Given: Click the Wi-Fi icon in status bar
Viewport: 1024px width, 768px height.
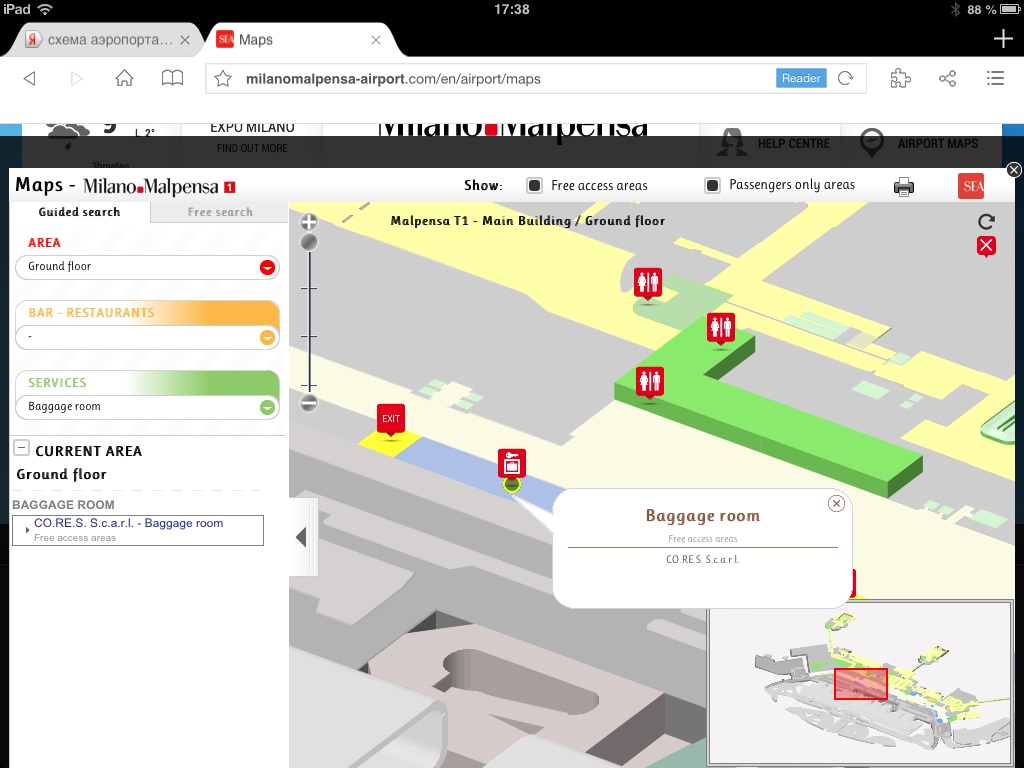Looking at the screenshot, I should pyautogui.click(x=45, y=9).
